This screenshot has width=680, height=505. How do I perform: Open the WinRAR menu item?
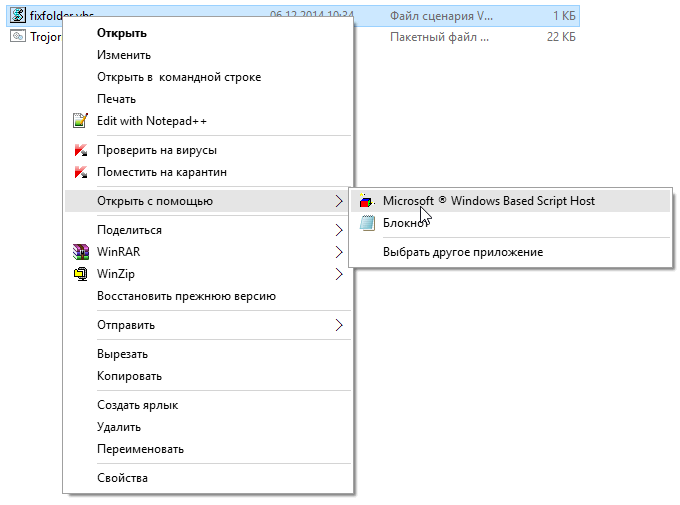point(208,252)
